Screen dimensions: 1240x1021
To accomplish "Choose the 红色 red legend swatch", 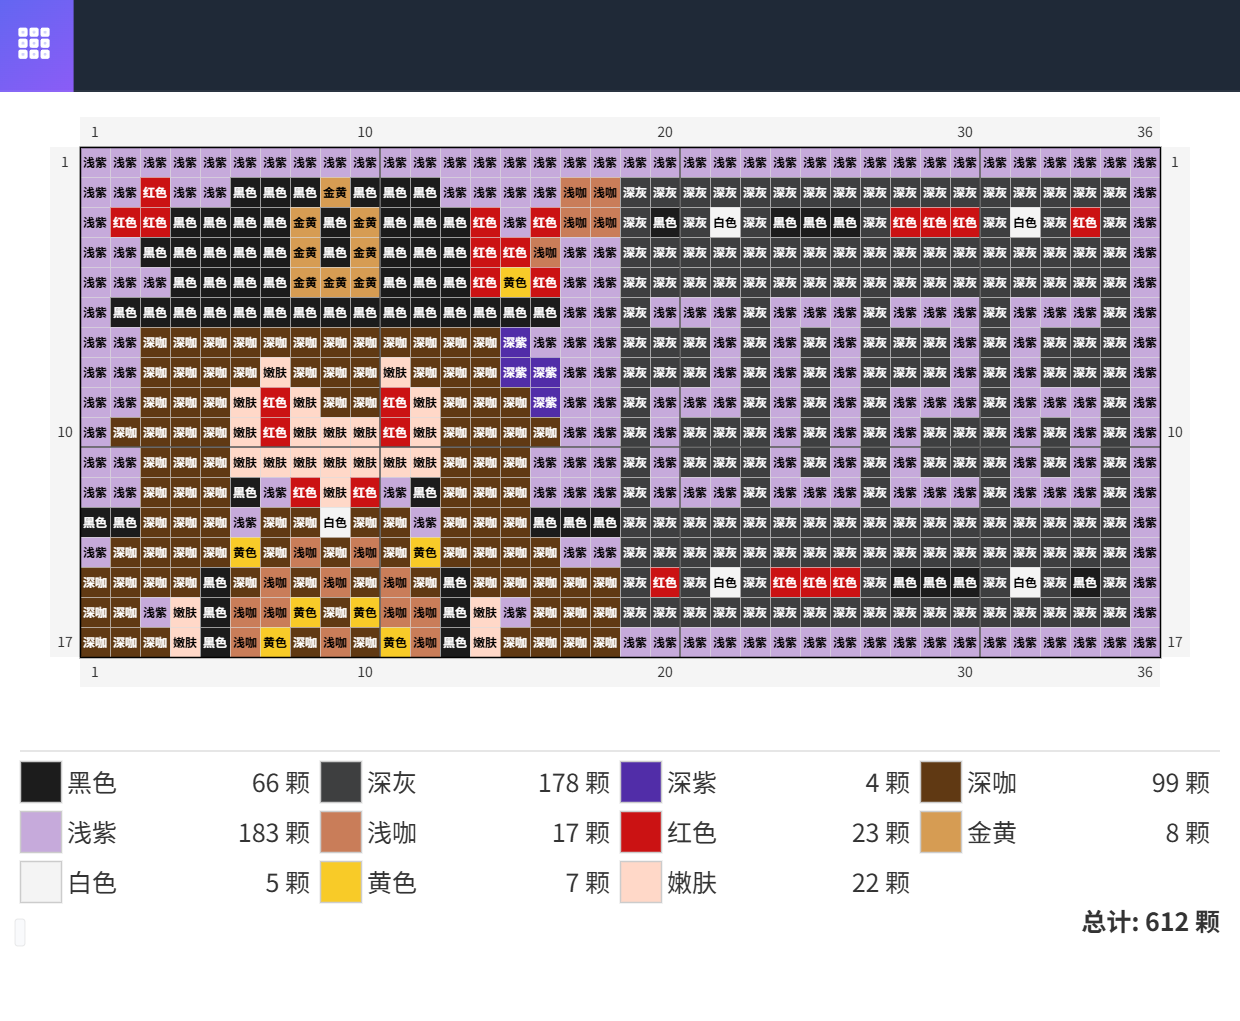I will coord(641,832).
